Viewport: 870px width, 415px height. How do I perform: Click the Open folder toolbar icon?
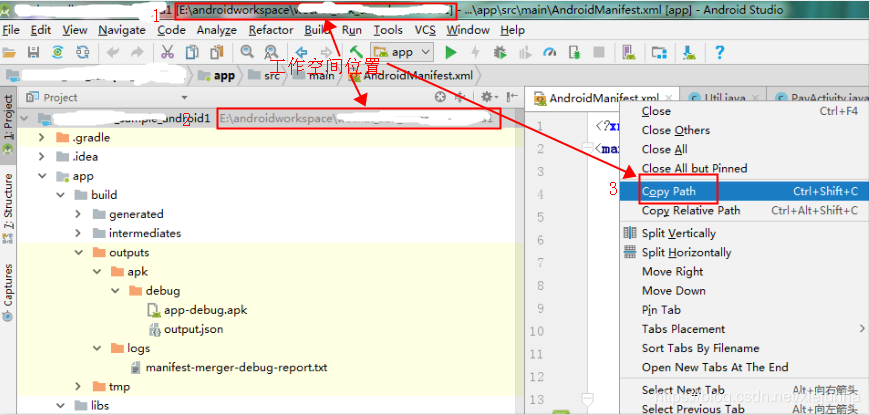click(x=9, y=53)
